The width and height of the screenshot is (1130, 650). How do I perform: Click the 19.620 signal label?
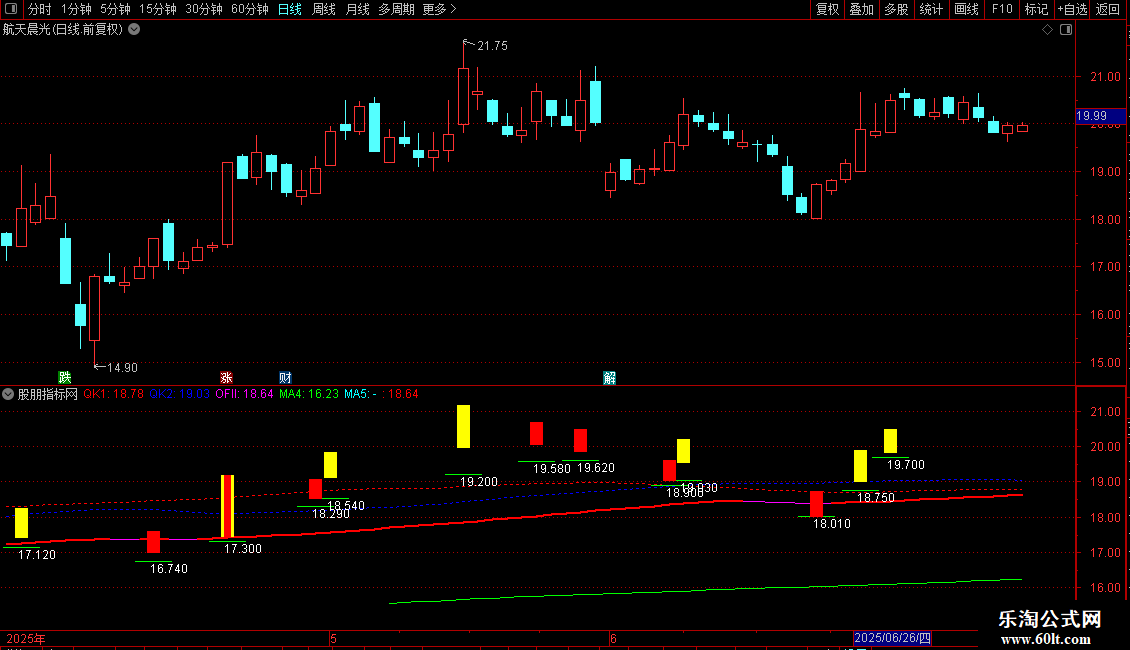pyautogui.click(x=596, y=468)
